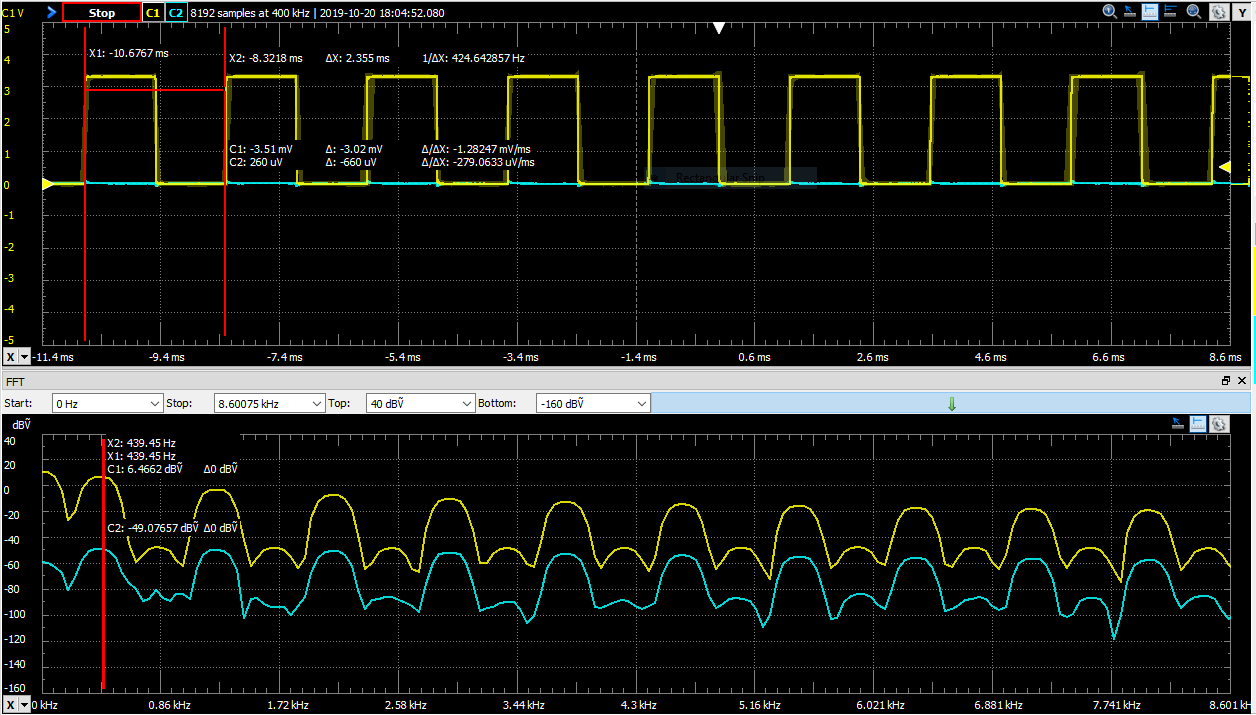
Task: Click the C1 -3.51 mV cursor value
Action: [261, 149]
